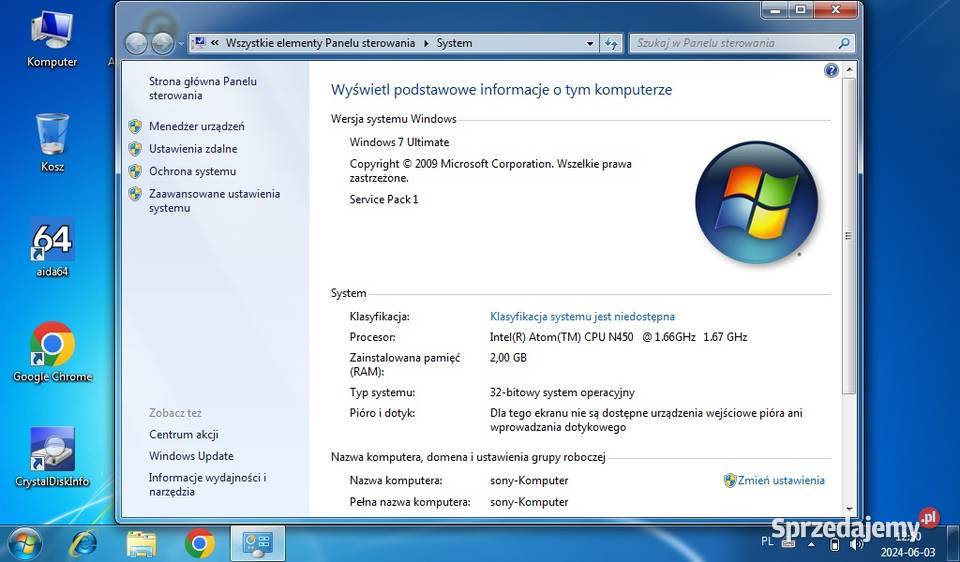The height and width of the screenshot is (562, 960).
Task: Open Informacje wydajności i narzędzia link
Action: tap(208, 484)
